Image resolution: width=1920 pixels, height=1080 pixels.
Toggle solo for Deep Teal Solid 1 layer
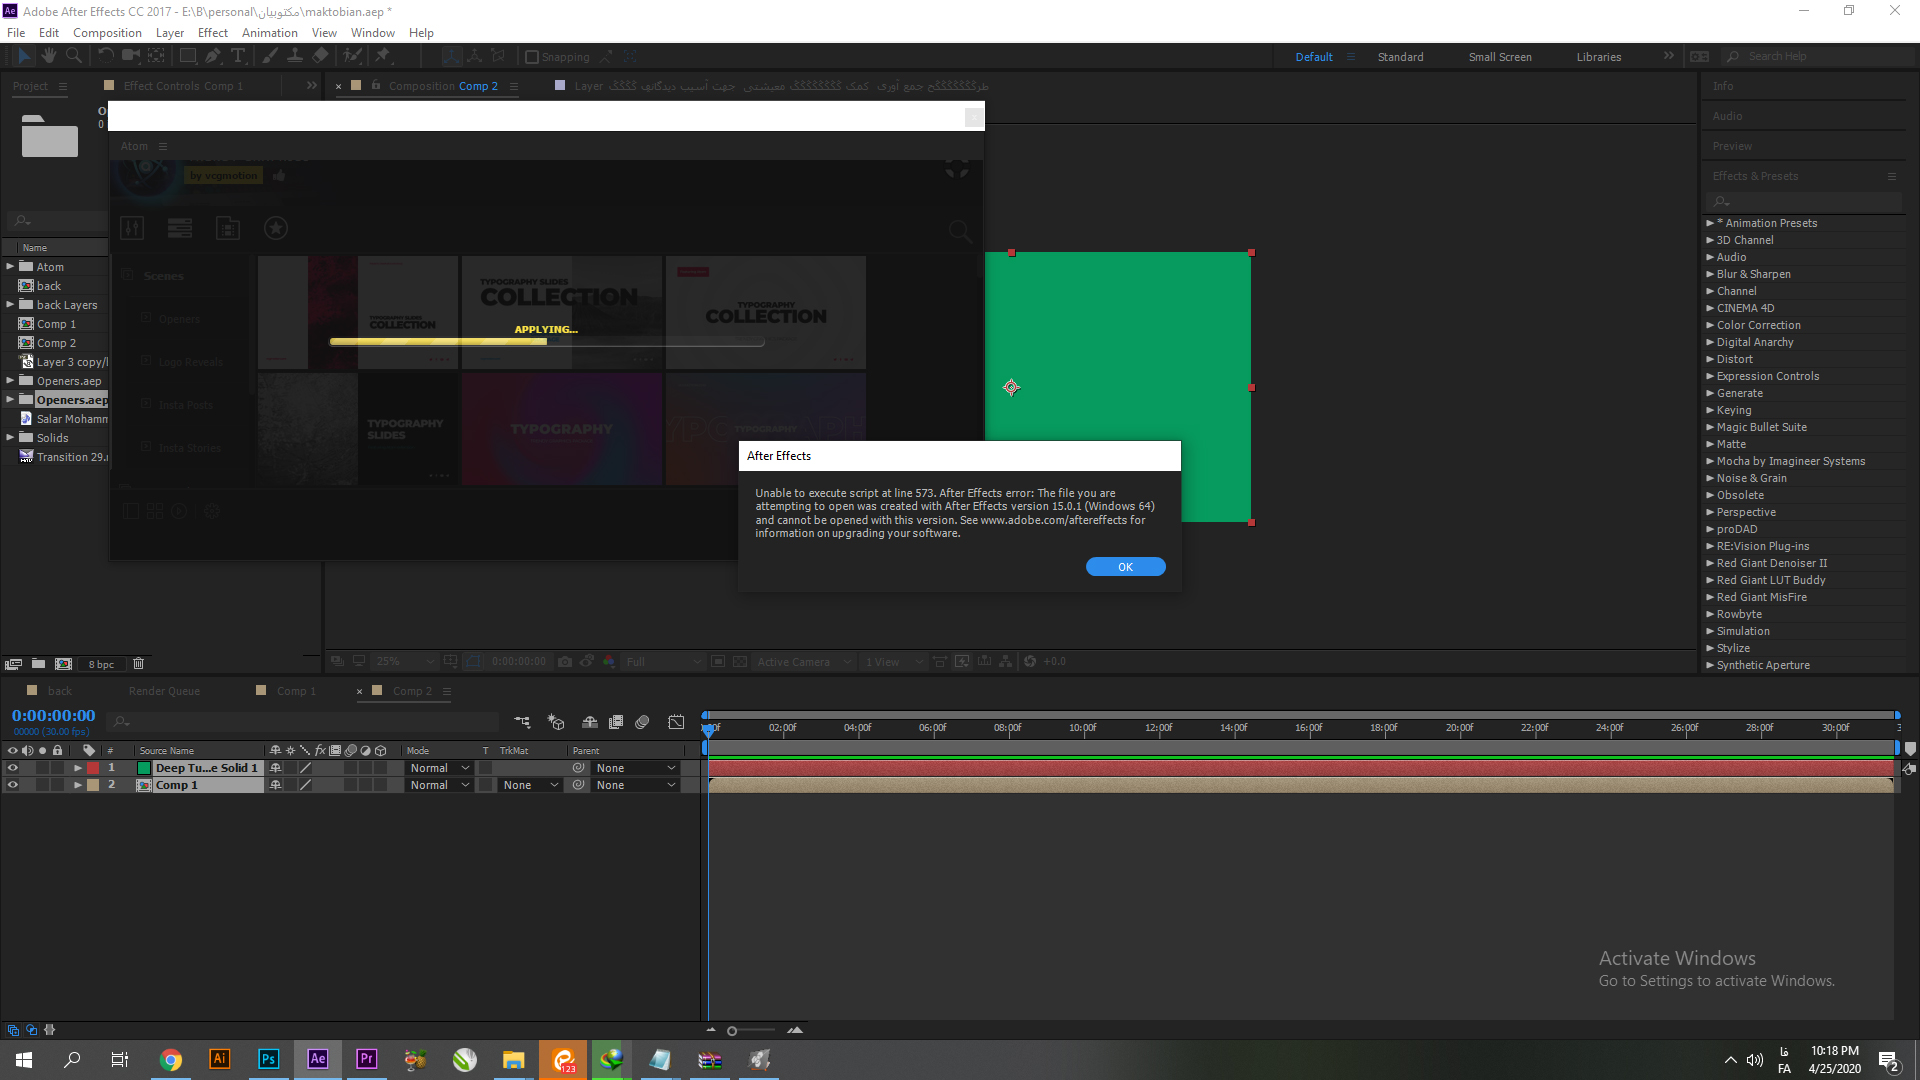pos(42,767)
